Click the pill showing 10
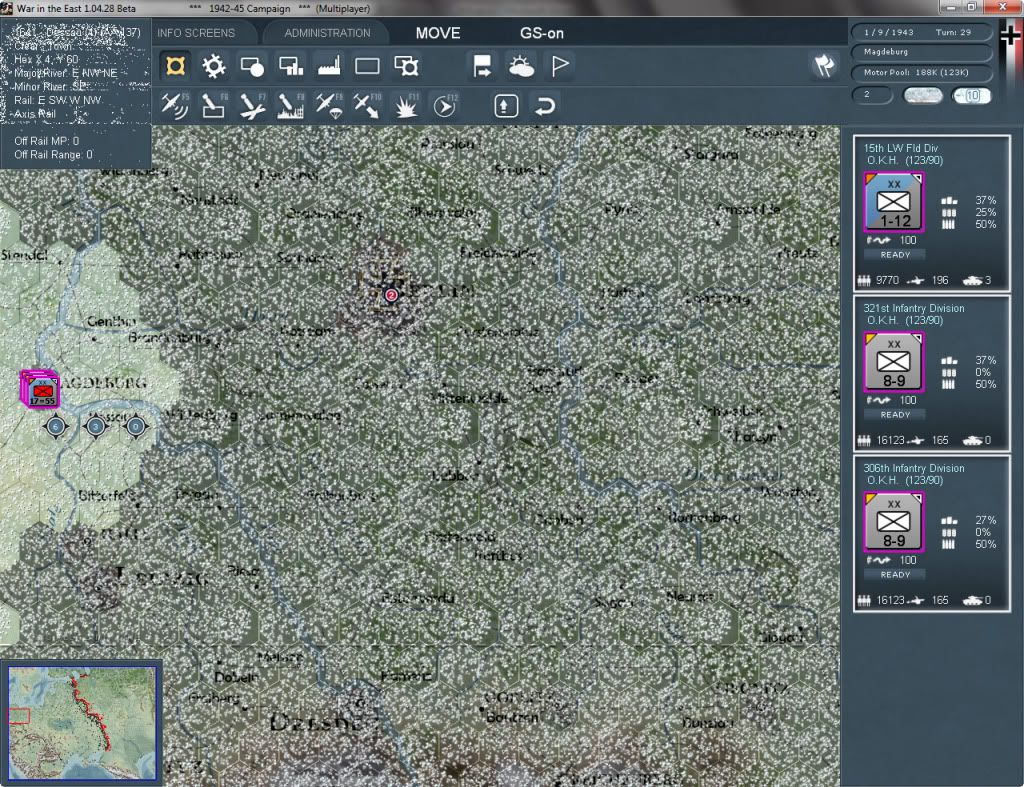Viewport: 1024px width, 787px height. coord(971,95)
